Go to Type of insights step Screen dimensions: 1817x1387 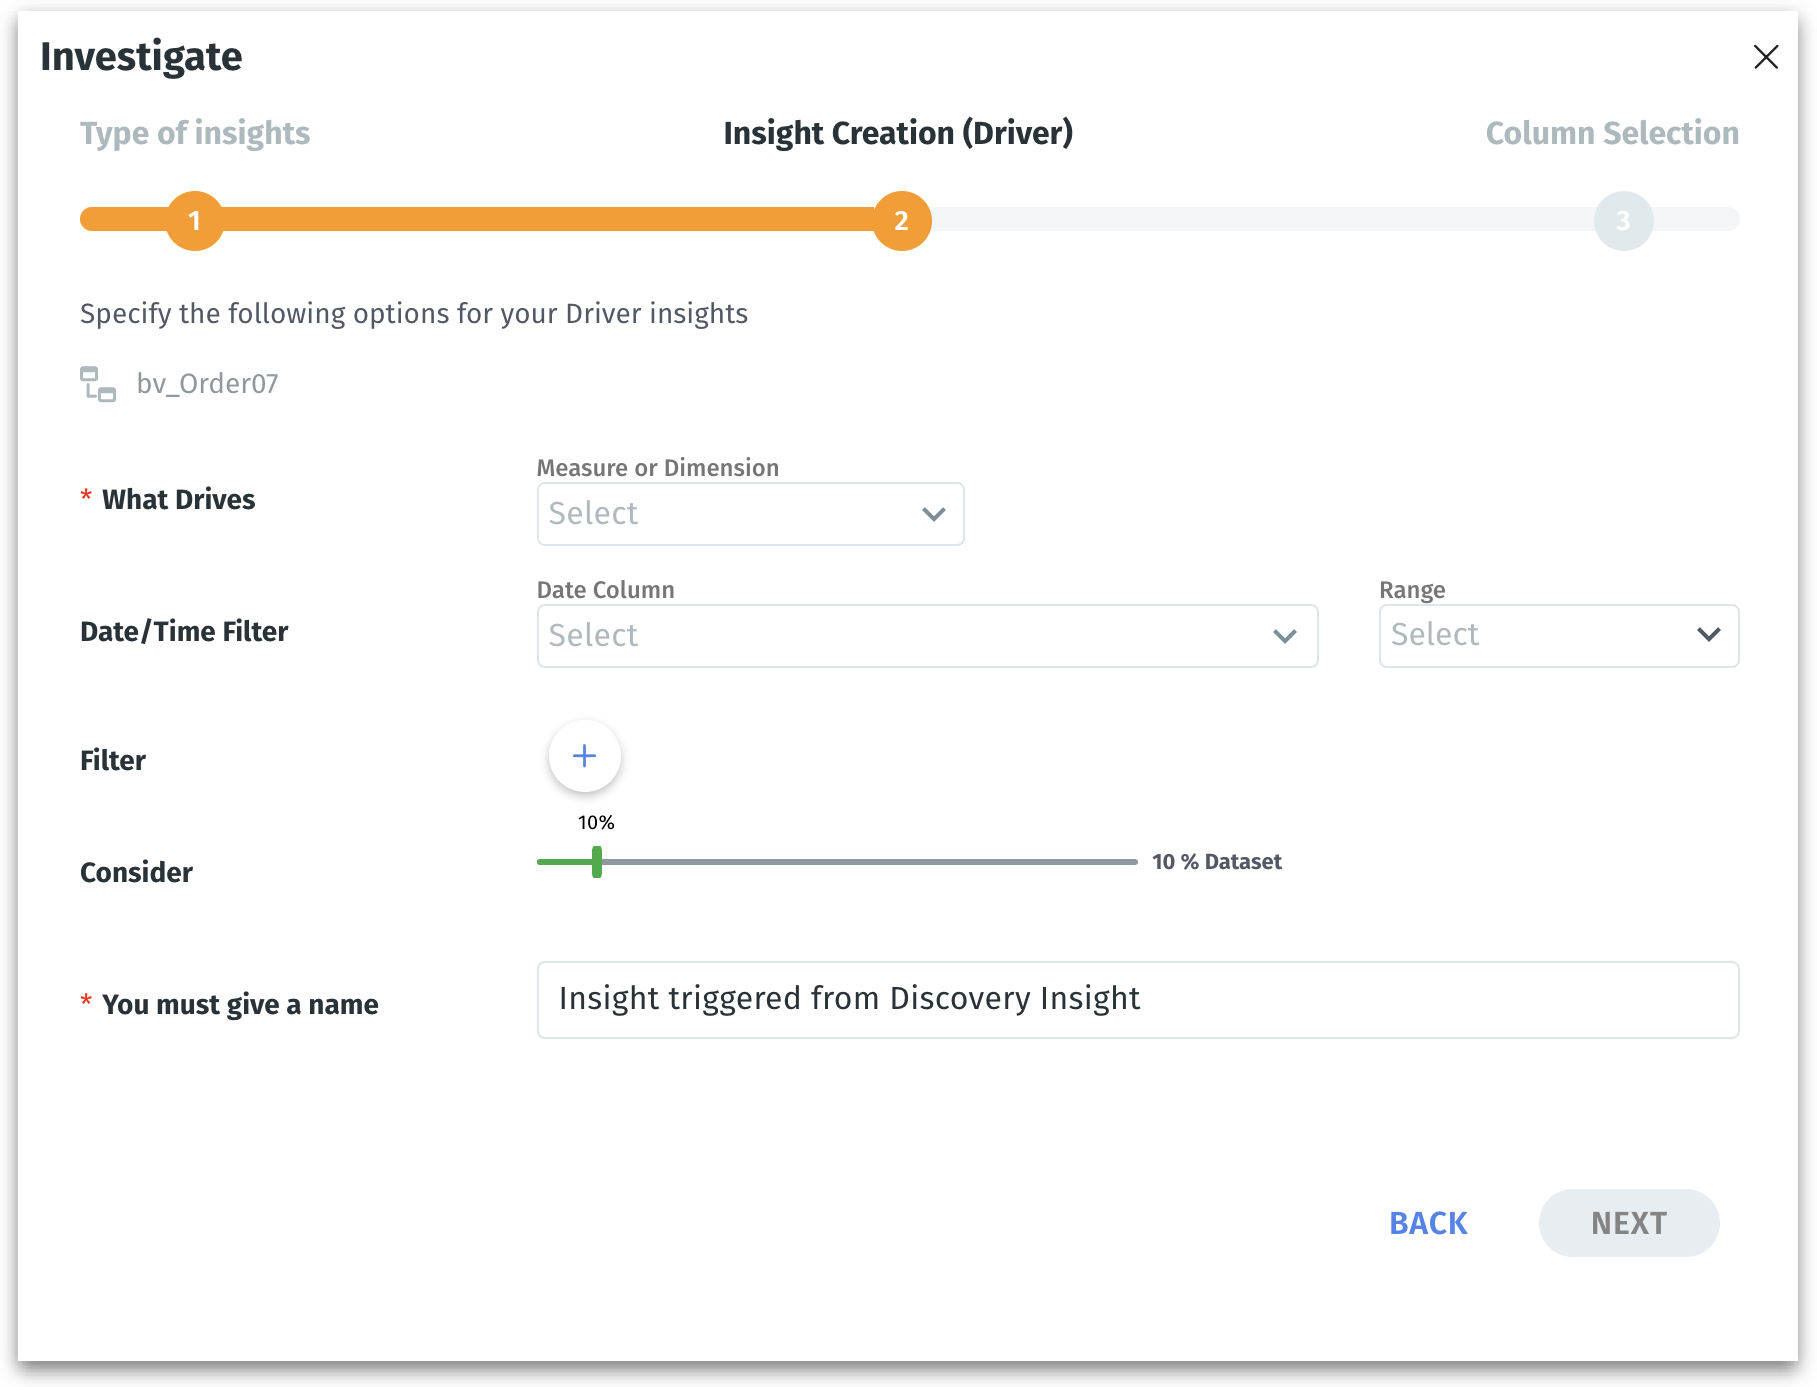click(x=195, y=133)
